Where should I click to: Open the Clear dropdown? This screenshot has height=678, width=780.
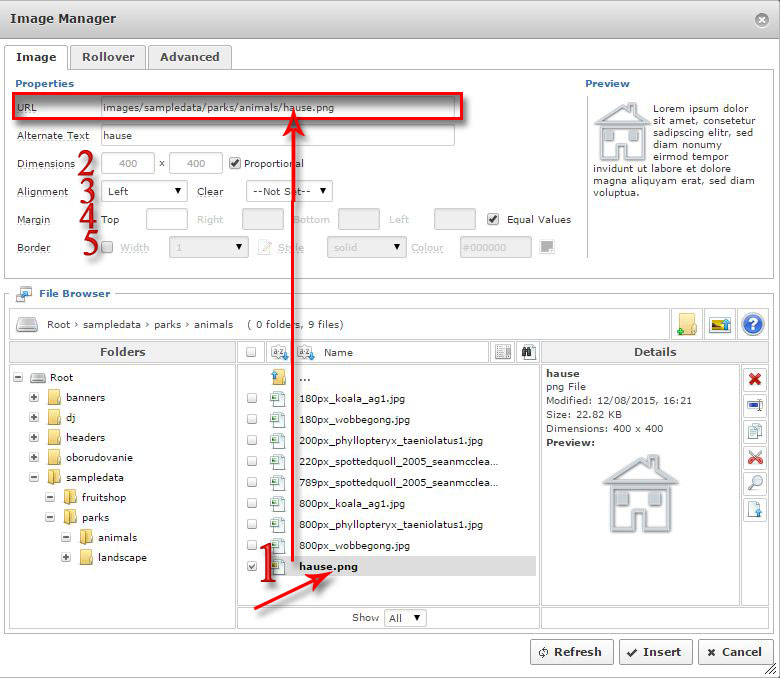(x=289, y=191)
